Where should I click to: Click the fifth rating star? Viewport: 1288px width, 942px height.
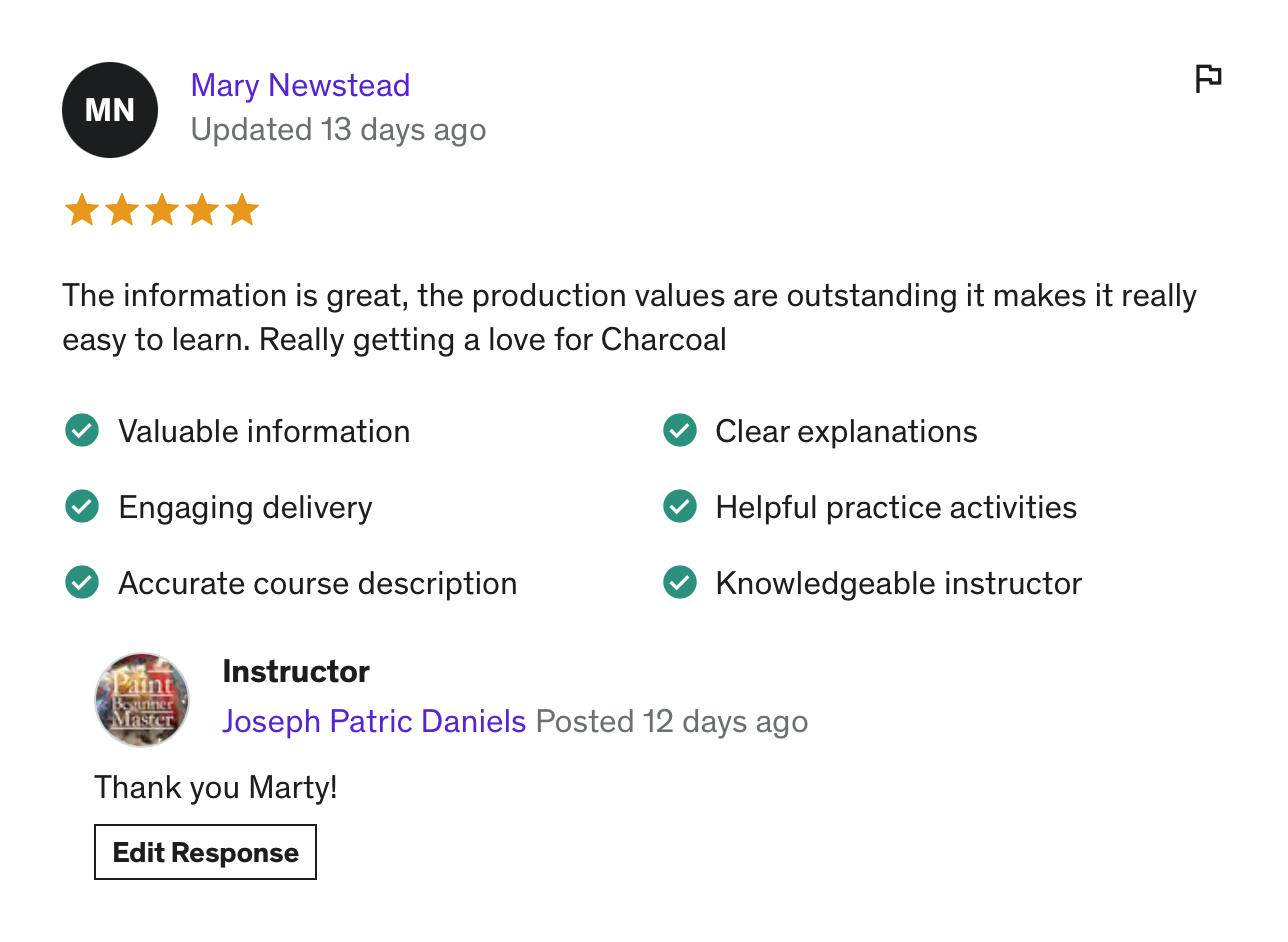pyautogui.click(x=241, y=211)
